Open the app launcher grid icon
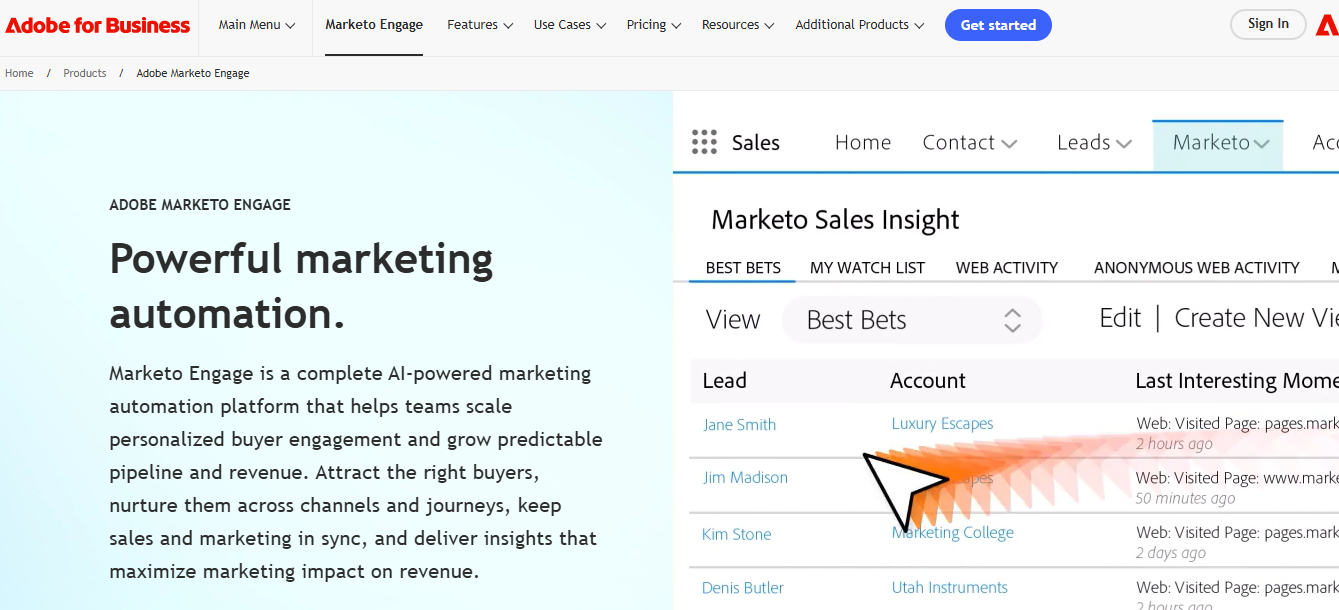The width and height of the screenshot is (1339, 610). pyautogui.click(x=705, y=142)
